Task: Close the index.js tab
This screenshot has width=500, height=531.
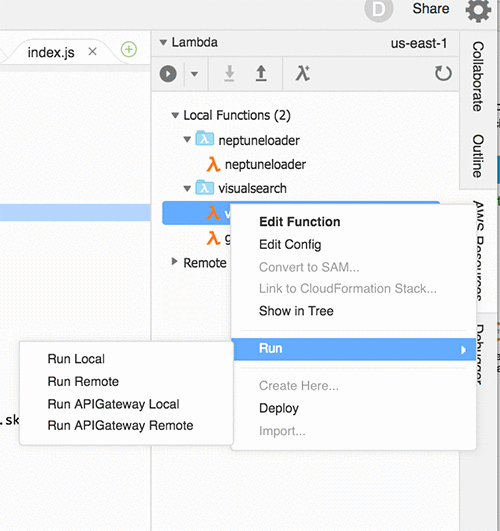Action: click(x=92, y=51)
